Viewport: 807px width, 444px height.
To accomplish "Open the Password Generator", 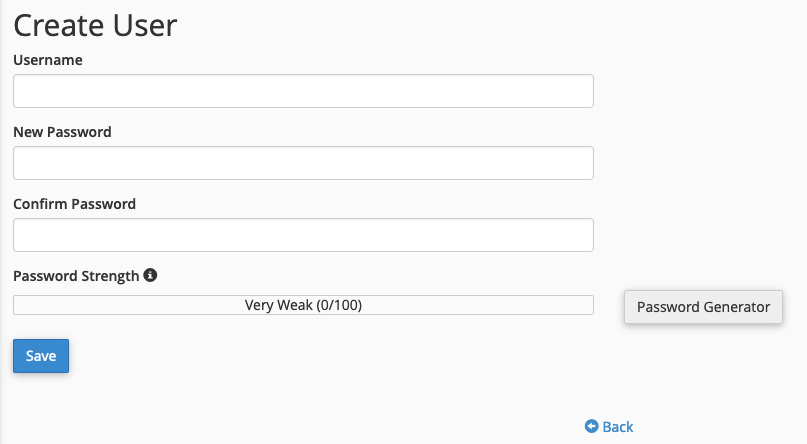I will click(703, 307).
